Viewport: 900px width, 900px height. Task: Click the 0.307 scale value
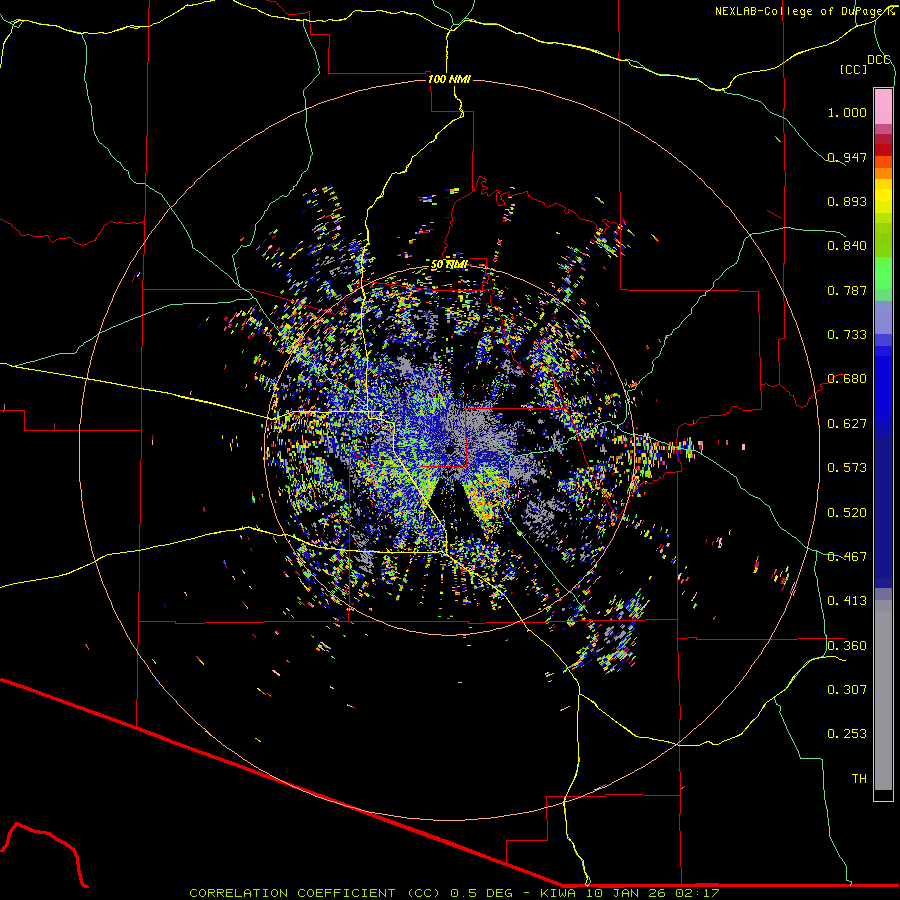point(847,690)
